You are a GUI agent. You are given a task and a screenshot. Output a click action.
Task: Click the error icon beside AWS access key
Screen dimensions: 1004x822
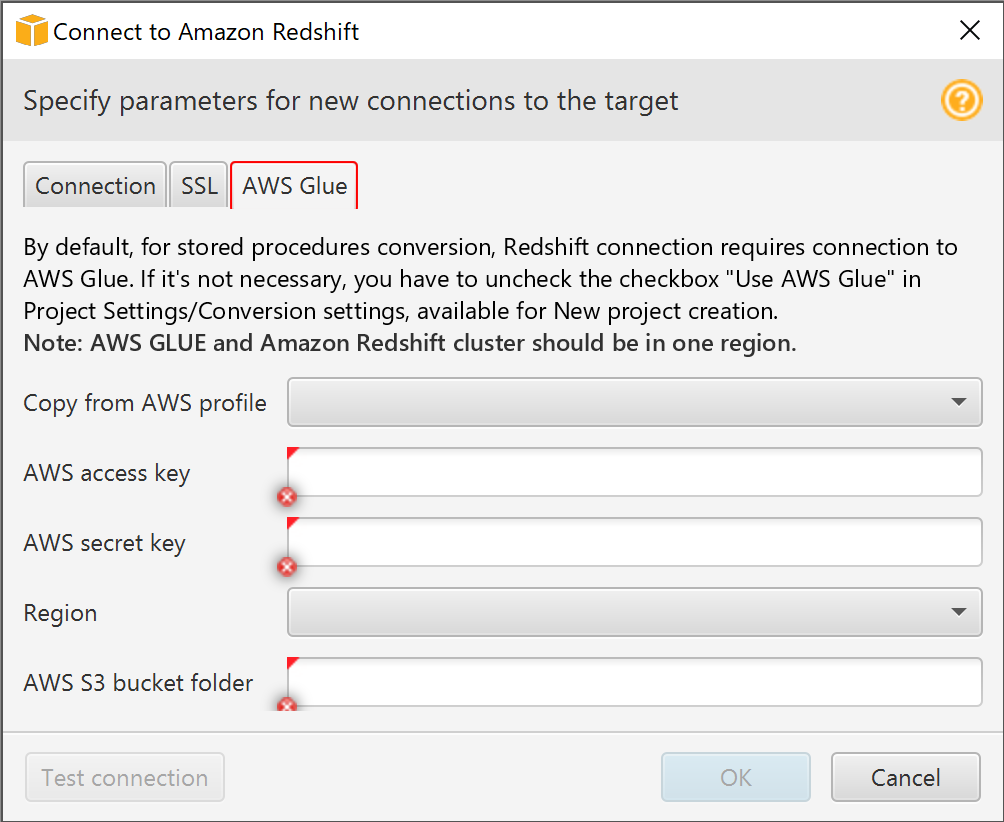pos(287,496)
